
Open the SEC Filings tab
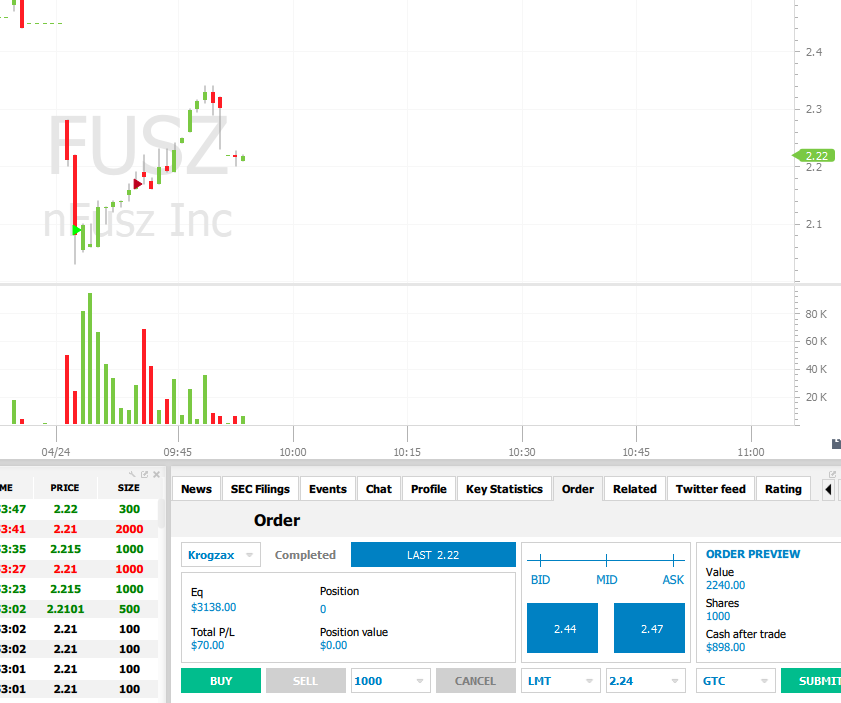(260, 489)
